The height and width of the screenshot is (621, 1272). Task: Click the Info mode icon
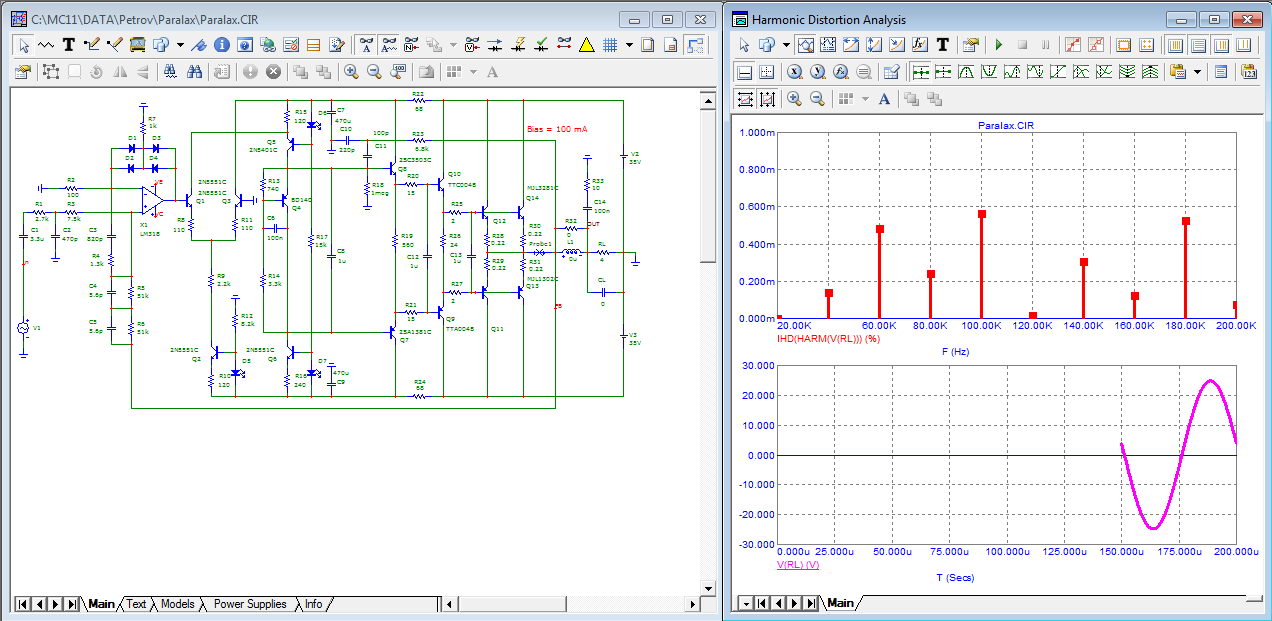pos(221,45)
